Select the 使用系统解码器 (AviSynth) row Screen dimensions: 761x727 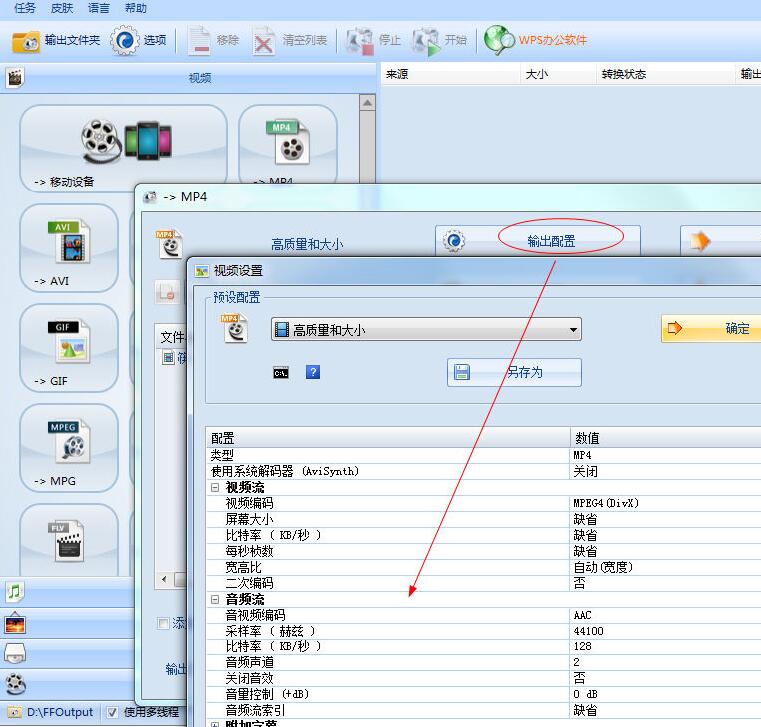click(x=483, y=471)
